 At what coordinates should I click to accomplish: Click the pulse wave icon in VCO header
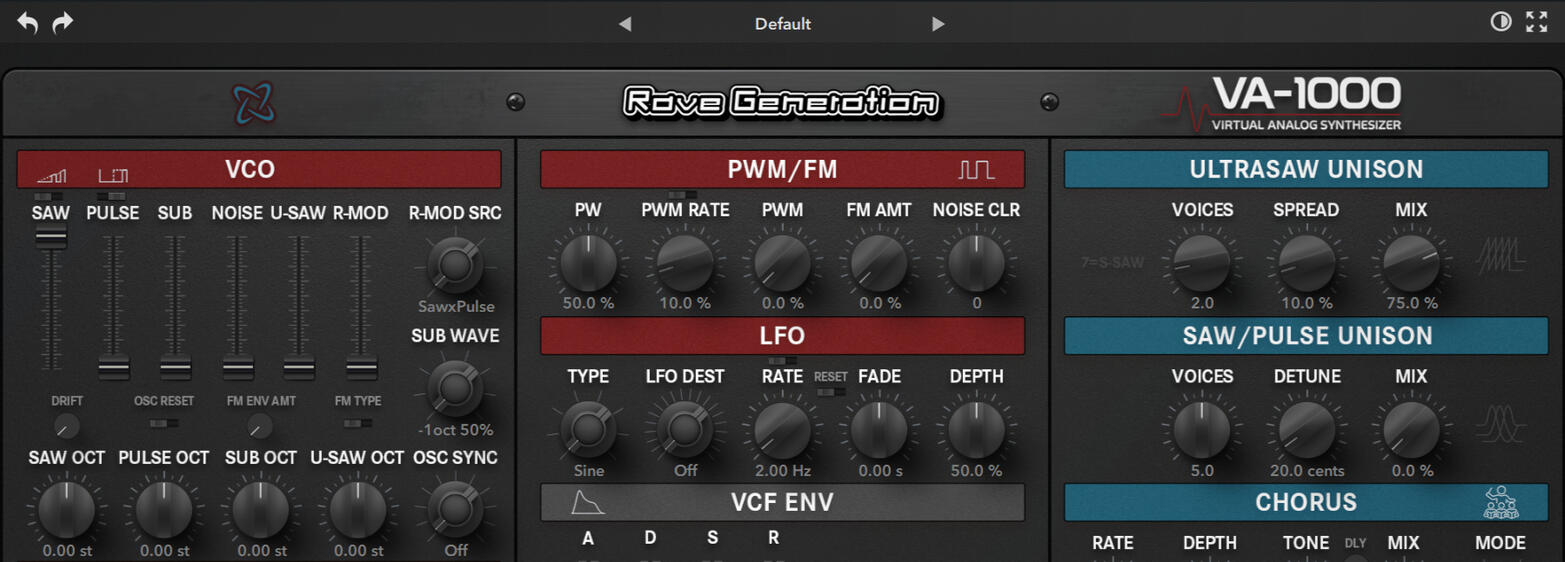click(113, 176)
